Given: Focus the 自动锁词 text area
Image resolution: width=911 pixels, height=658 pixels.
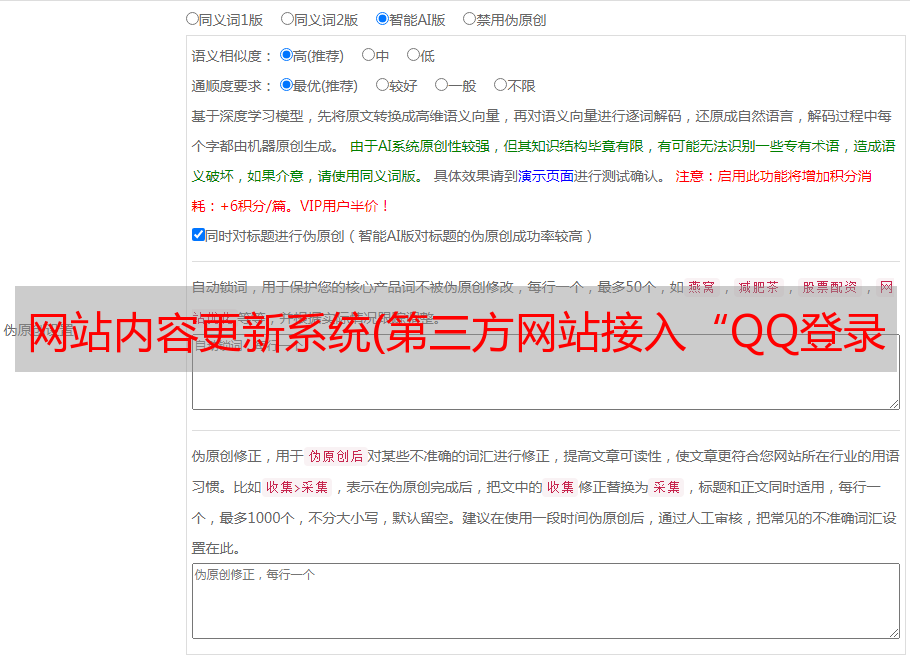Looking at the screenshot, I should (x=546, y=372).
